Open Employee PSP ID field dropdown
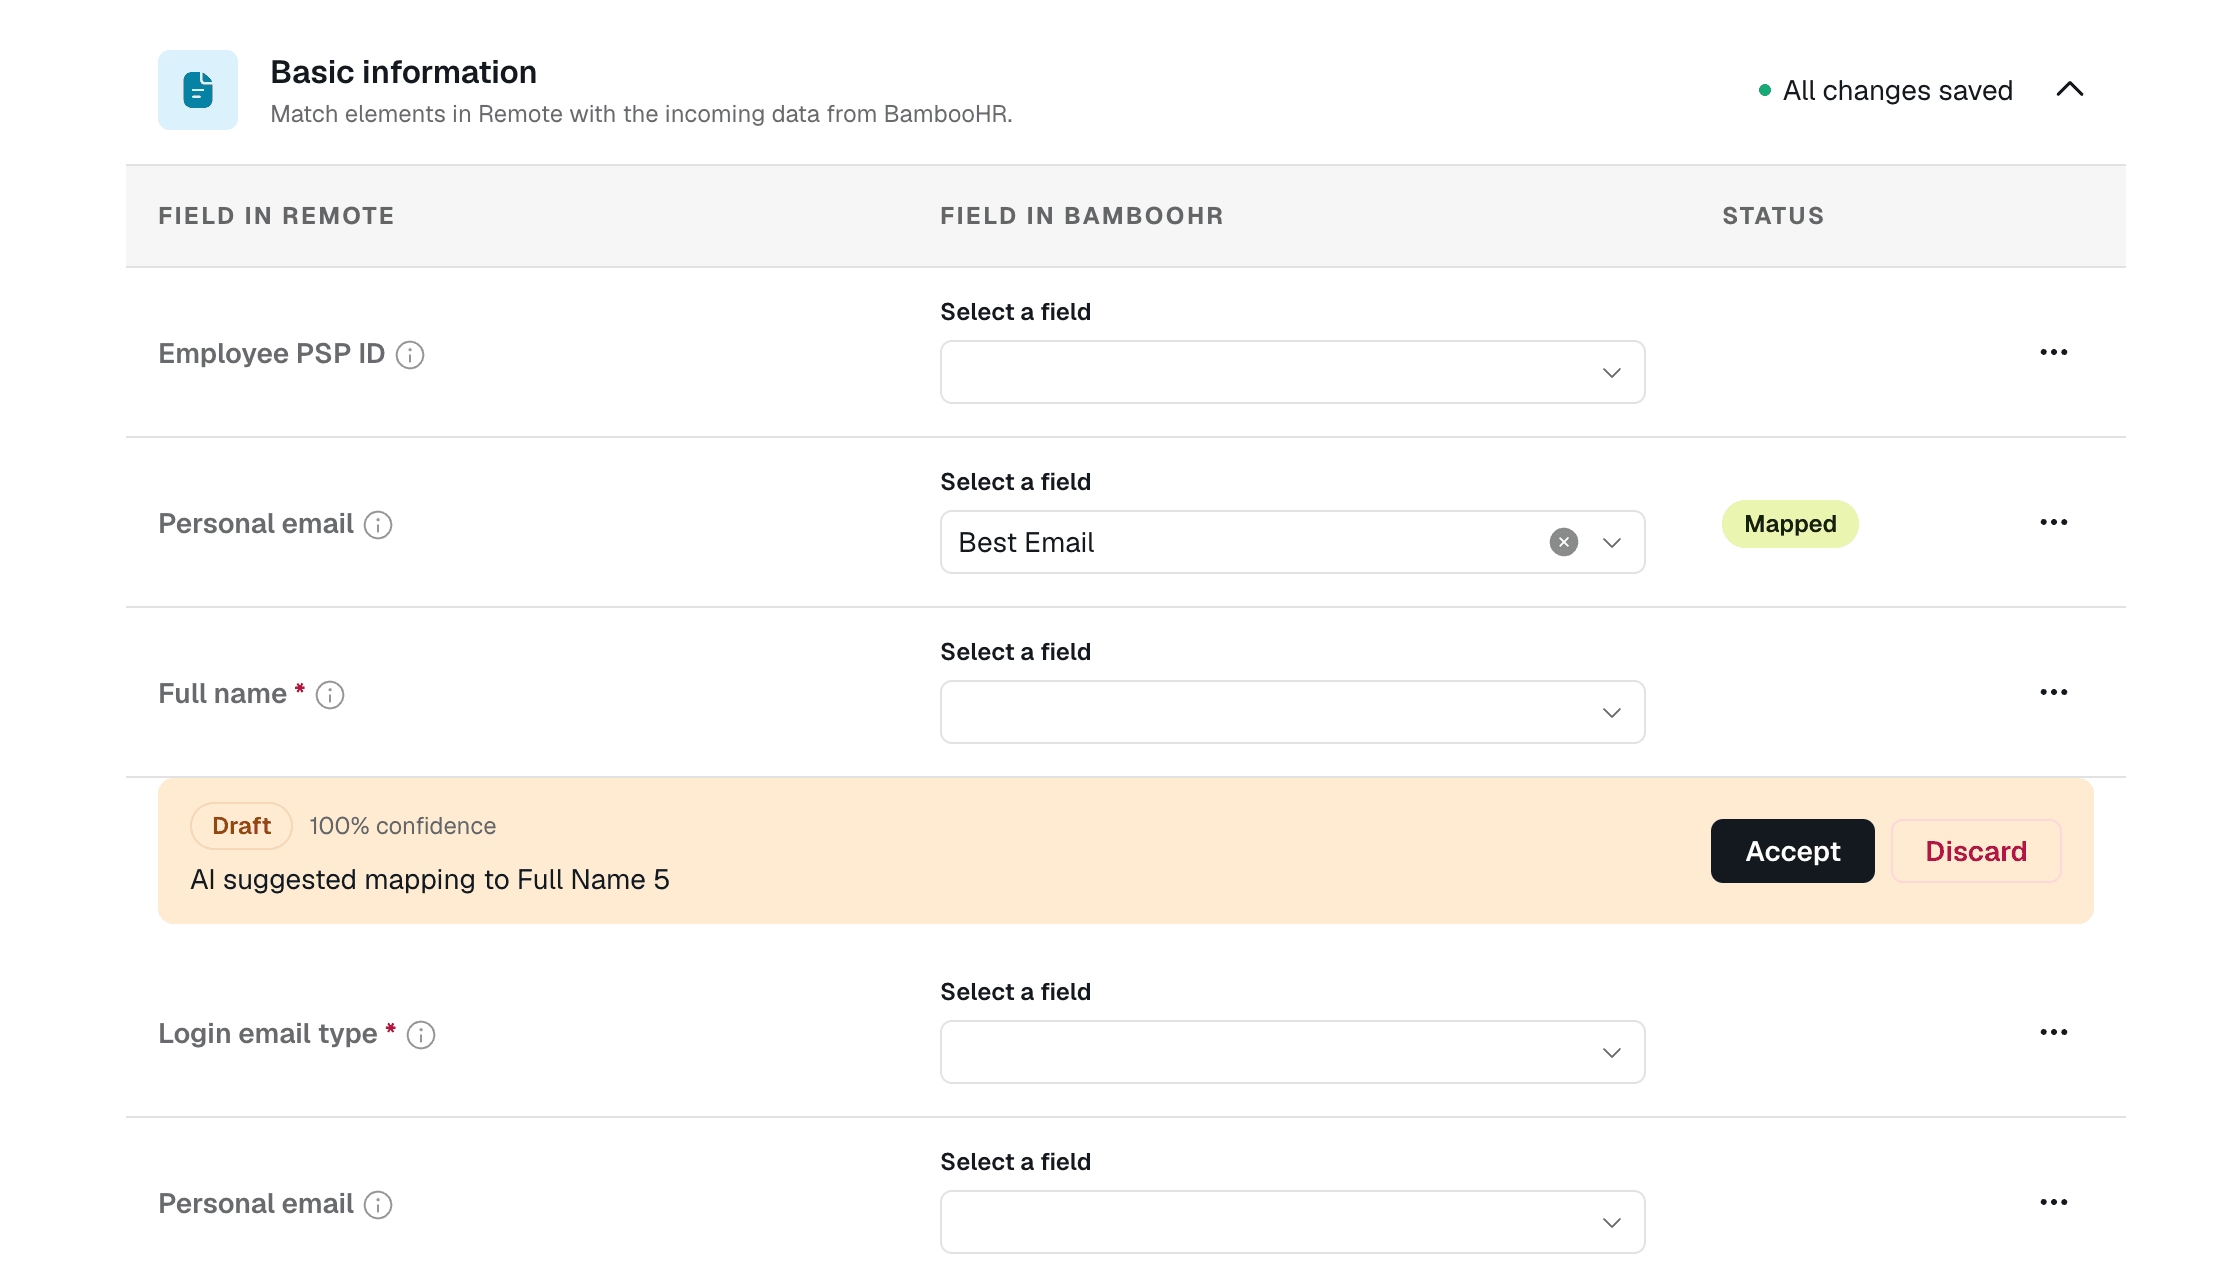Viewport: 2220px width, 1276px height. click(1292, 372)
